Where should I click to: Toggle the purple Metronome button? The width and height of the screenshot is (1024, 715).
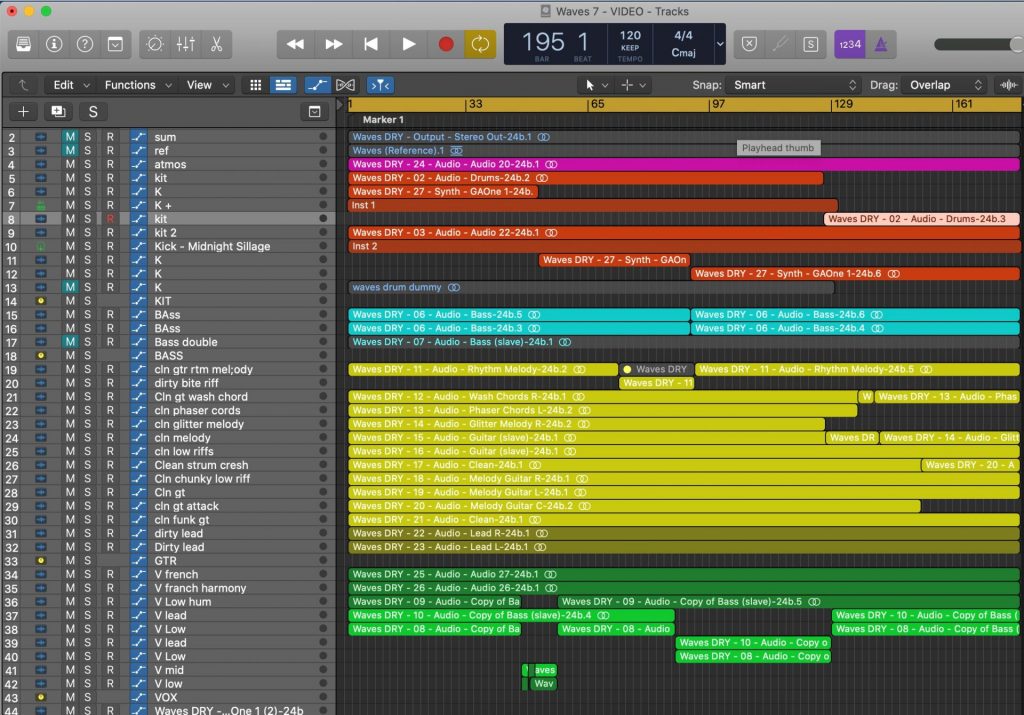(881, 44)
